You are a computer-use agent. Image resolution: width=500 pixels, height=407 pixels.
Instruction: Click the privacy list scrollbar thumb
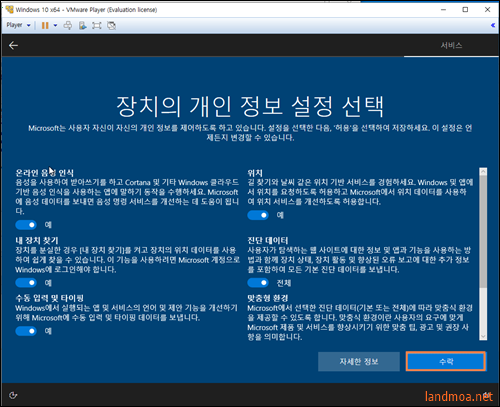click(483, 231)
